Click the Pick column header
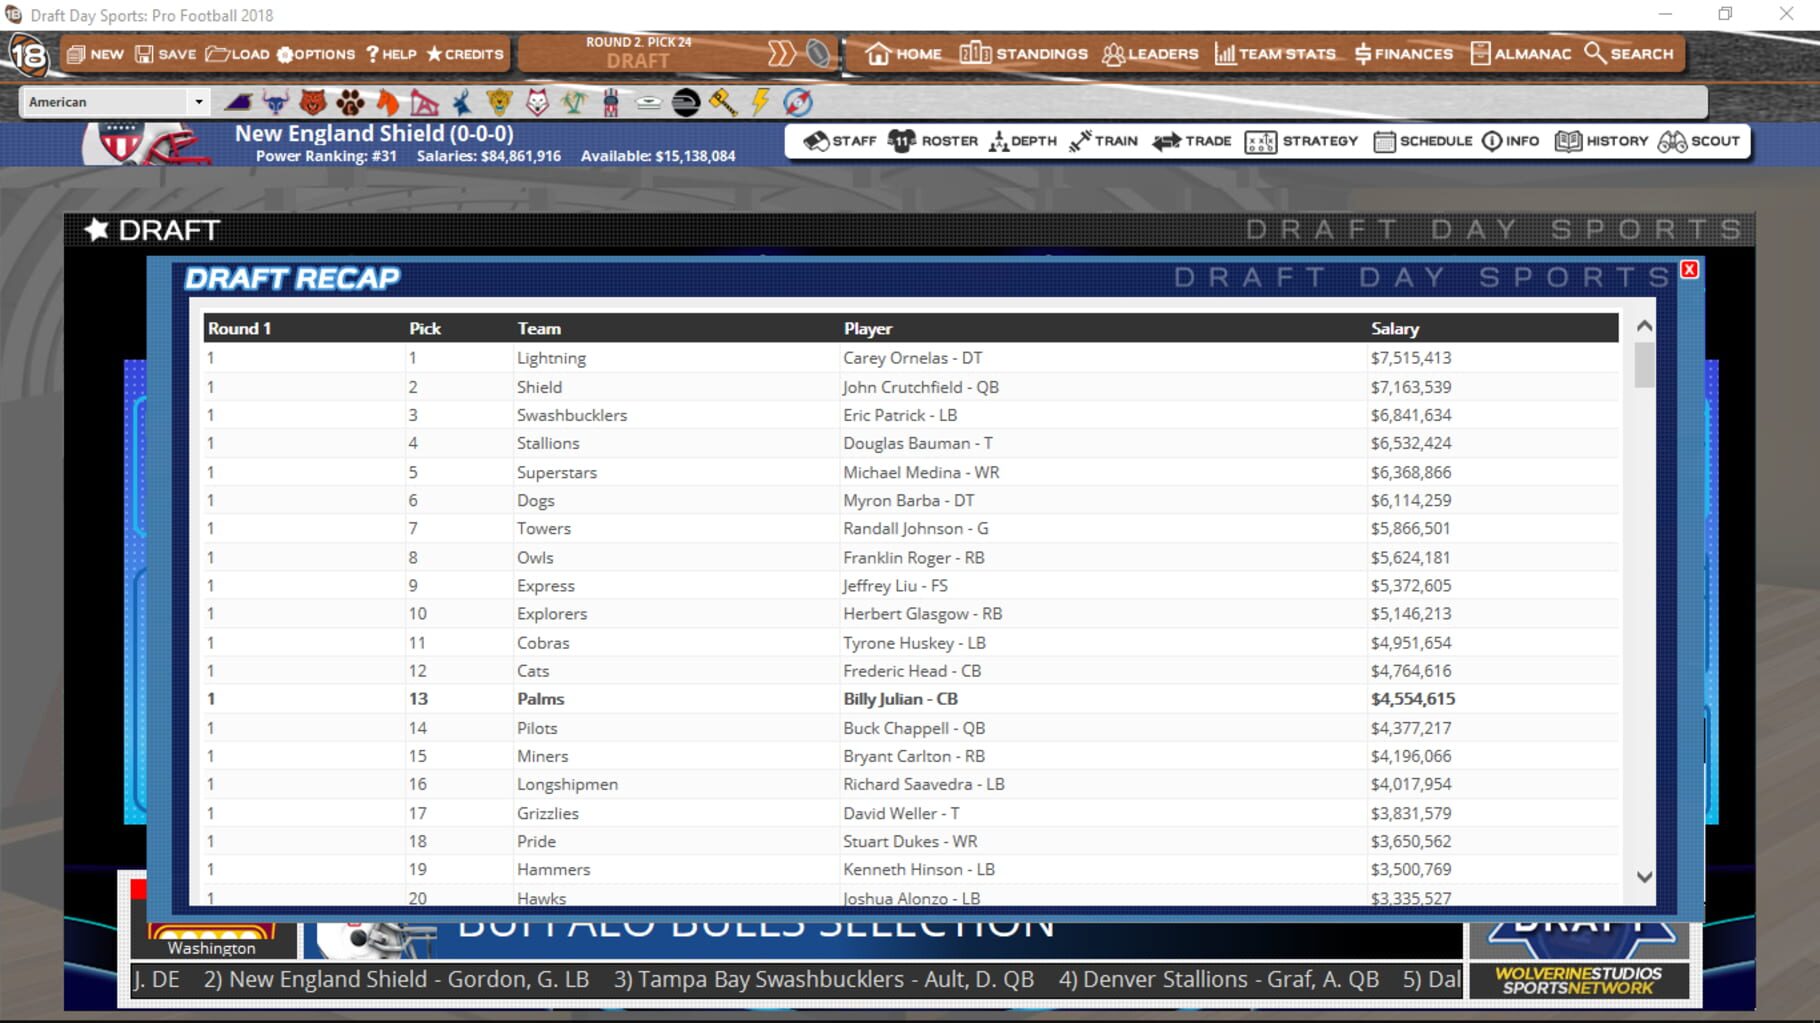Image resolution: width=1820 pixels, height=1023 pixels. click(x=424, y=328)
